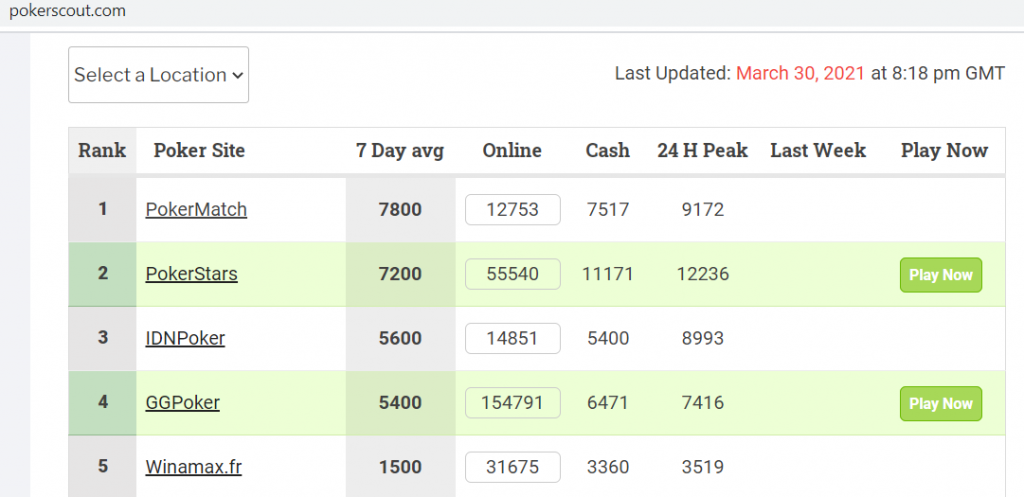Click the Cash column header
1024x497 pixels.
tap(607, 151)
